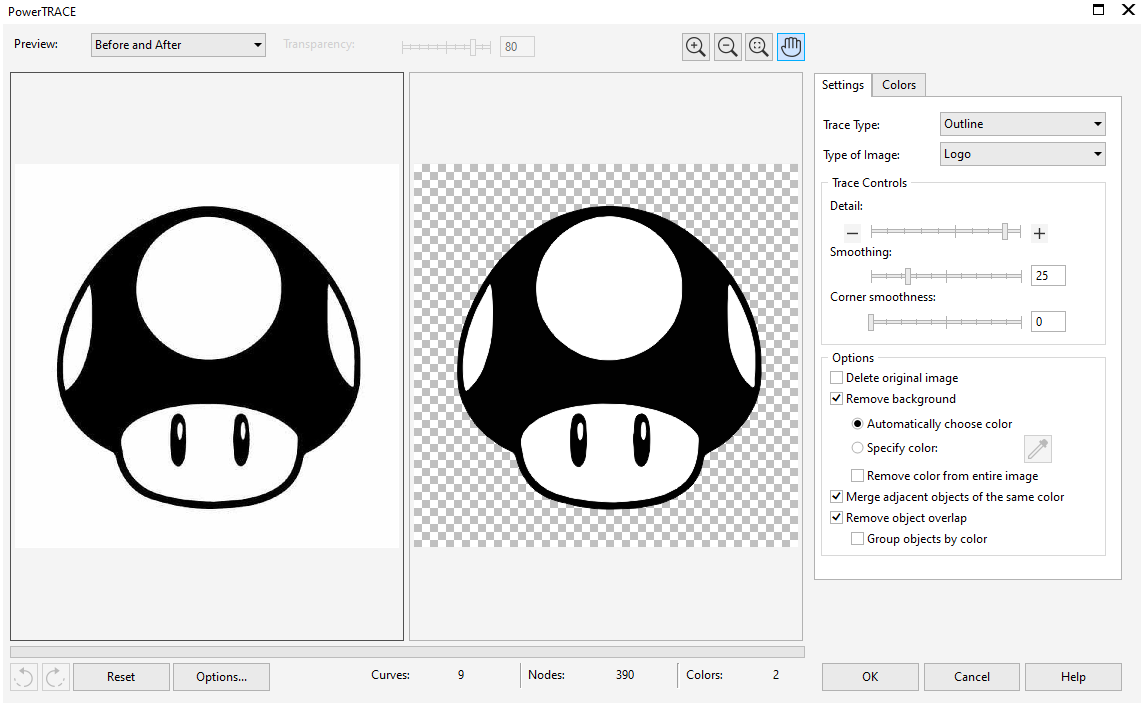Switch to the Colors tab
Image resolution: width=1142 pixels, height=704 pixels.
click(x=899, y=85)
